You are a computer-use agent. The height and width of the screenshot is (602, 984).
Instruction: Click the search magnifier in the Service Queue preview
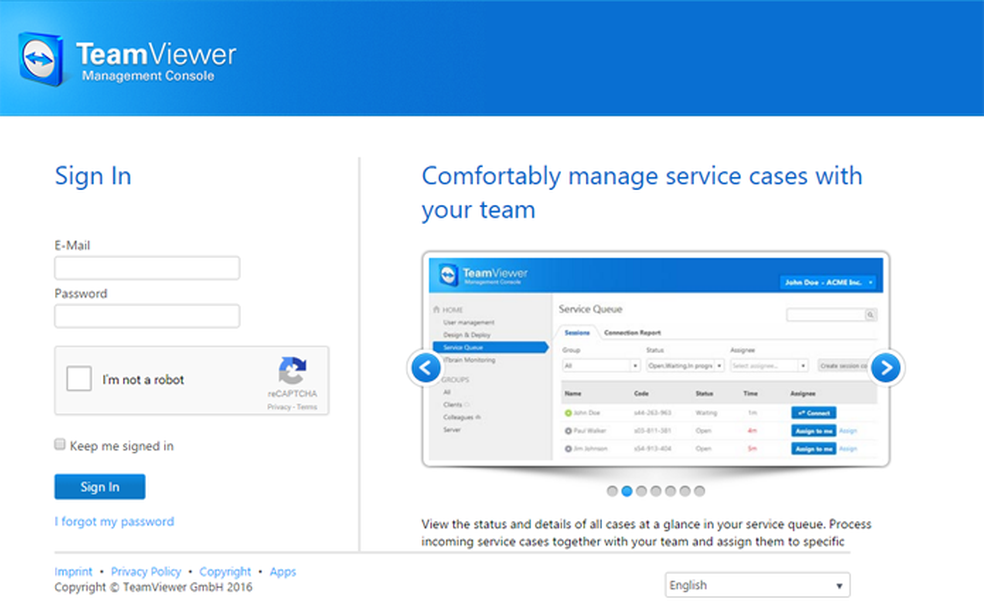click(x=873, y=315)
